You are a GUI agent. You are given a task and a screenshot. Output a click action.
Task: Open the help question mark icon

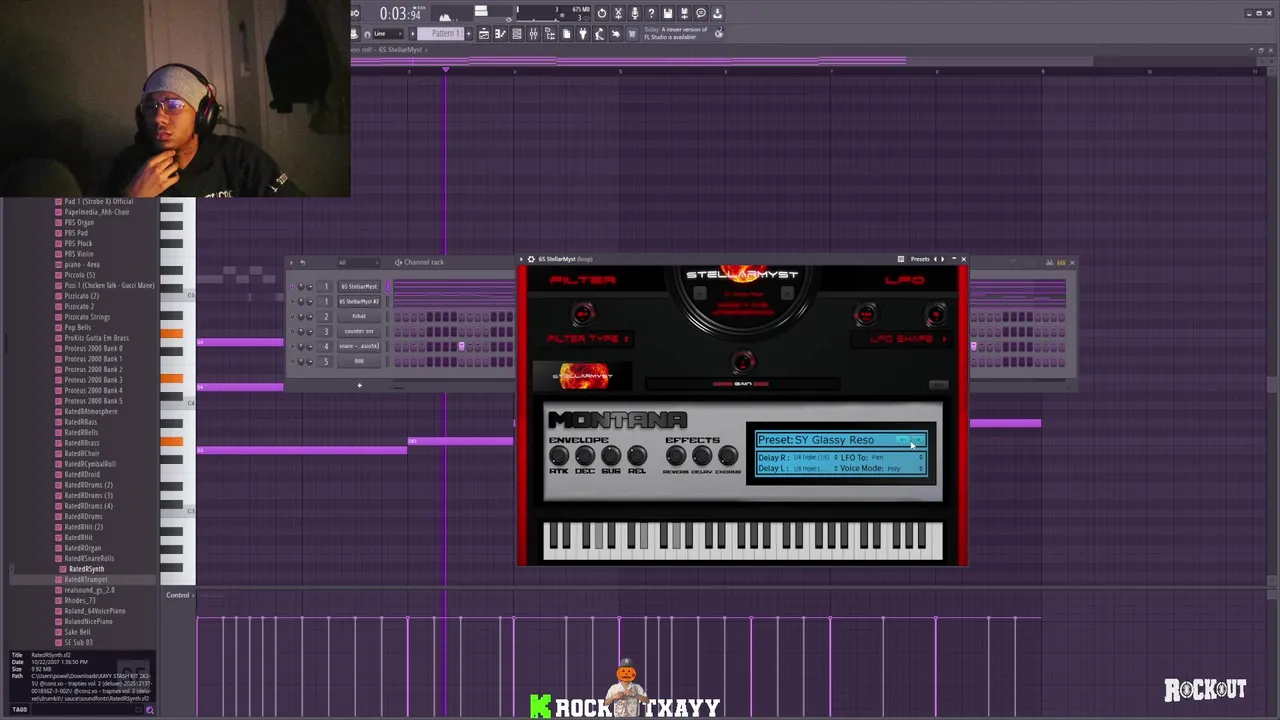651,13
